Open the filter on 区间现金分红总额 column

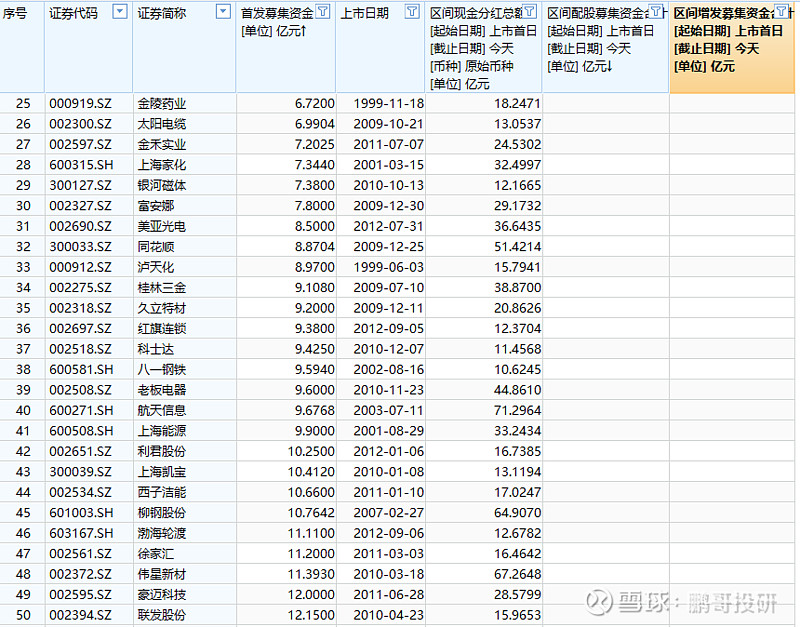(x=528, y=13)
